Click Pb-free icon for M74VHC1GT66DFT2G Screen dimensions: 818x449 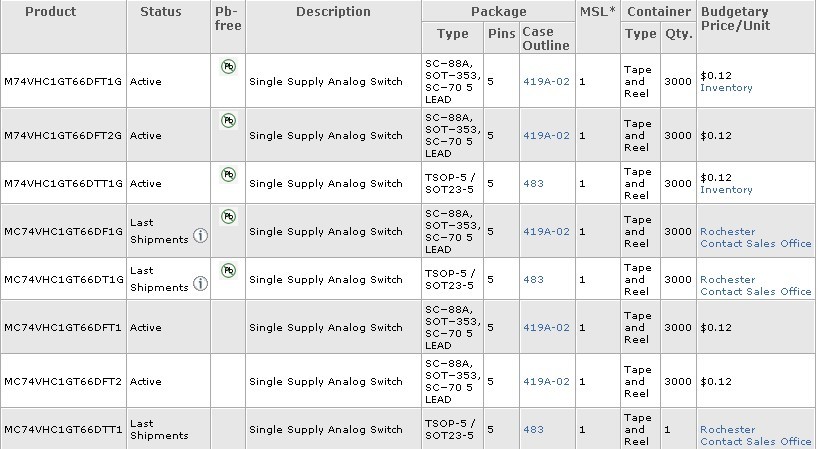[228, 120]
